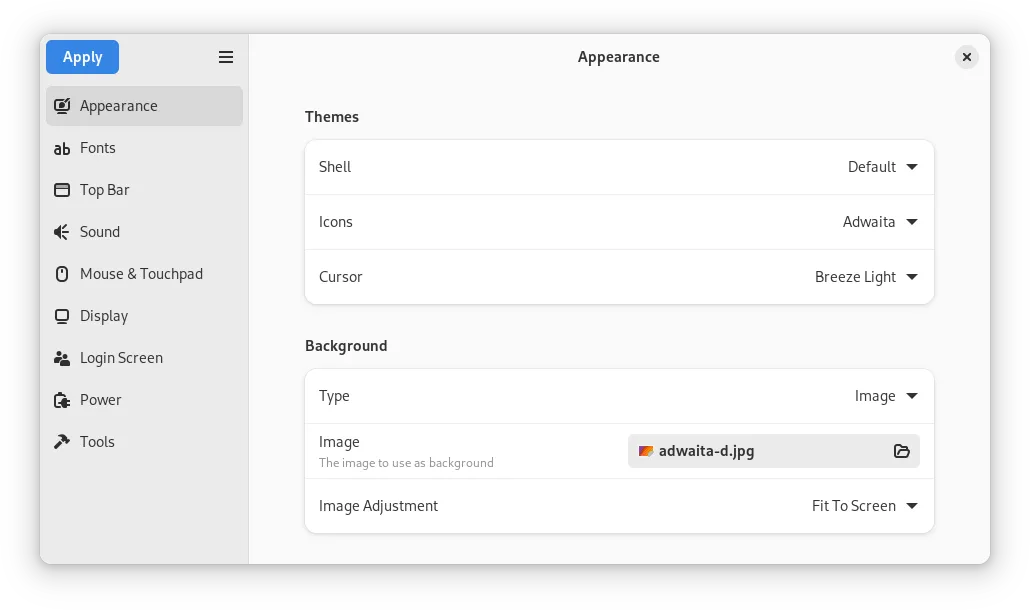Click the Power plug icon
Viewport: 1030px width, 610px height.
[62, 400]
